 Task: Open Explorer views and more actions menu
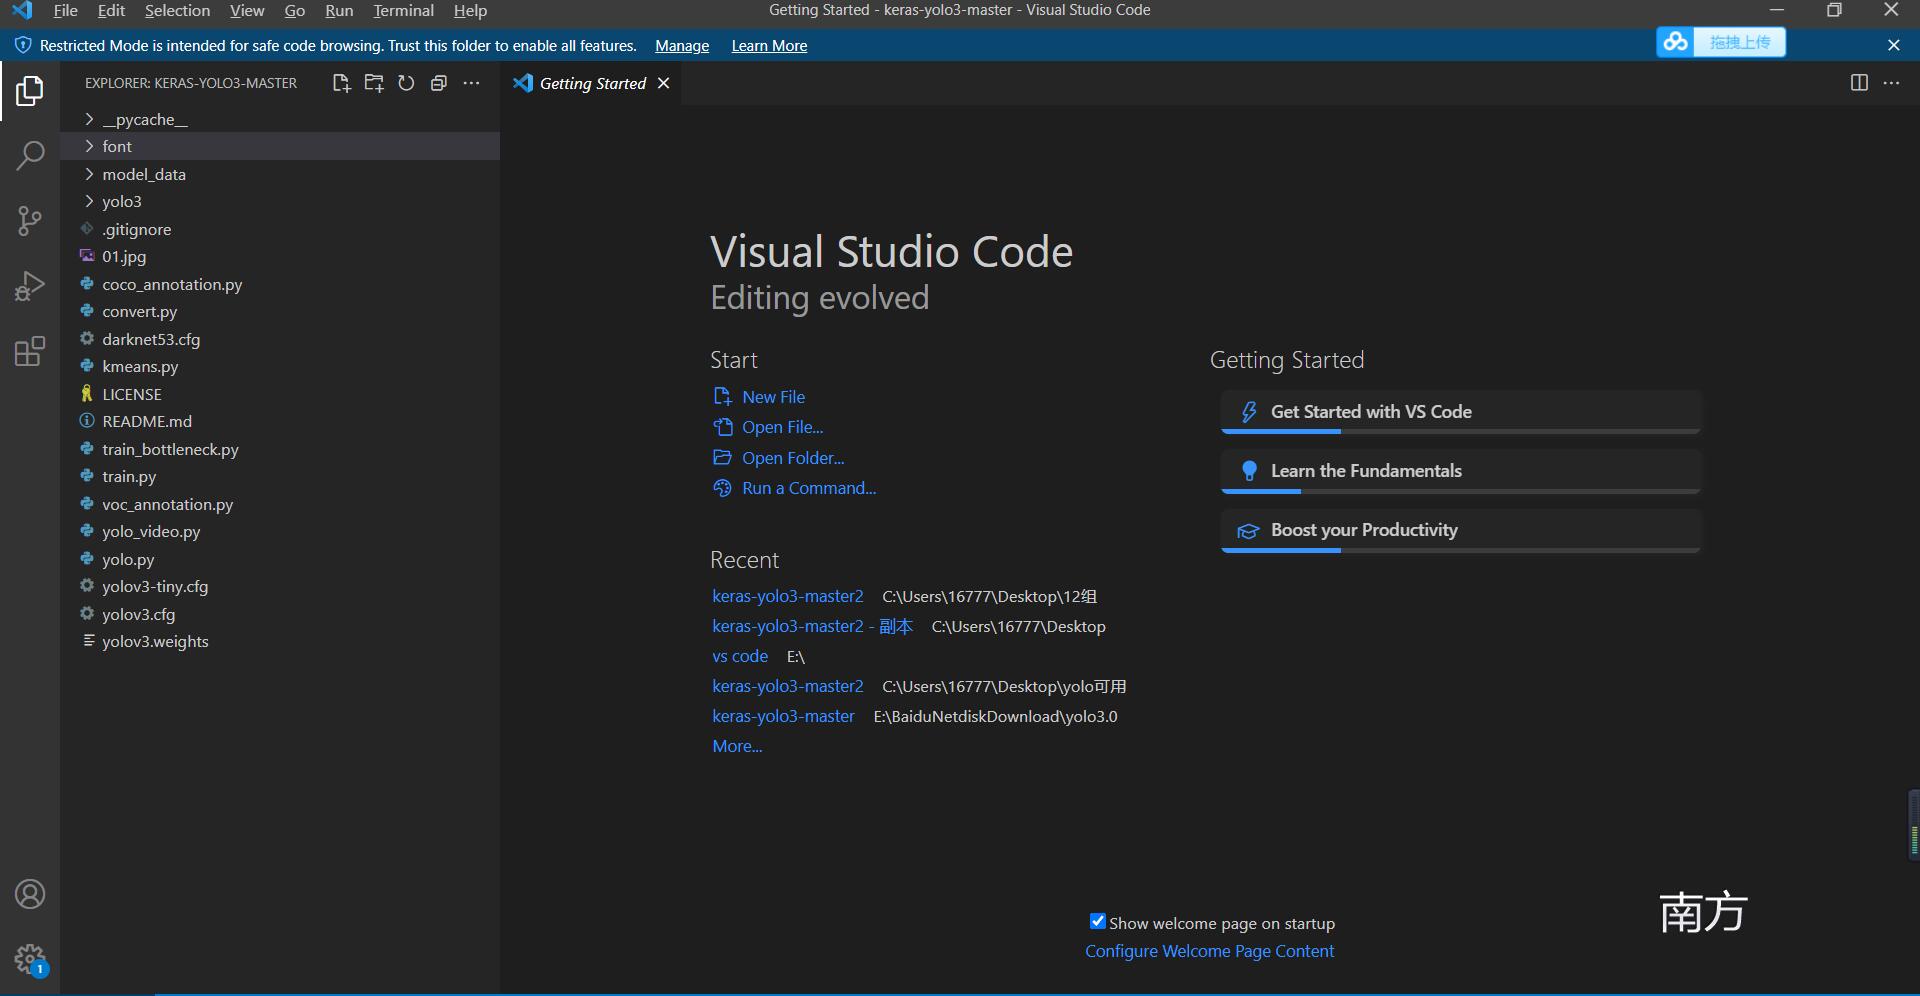[x=471, y=83]
